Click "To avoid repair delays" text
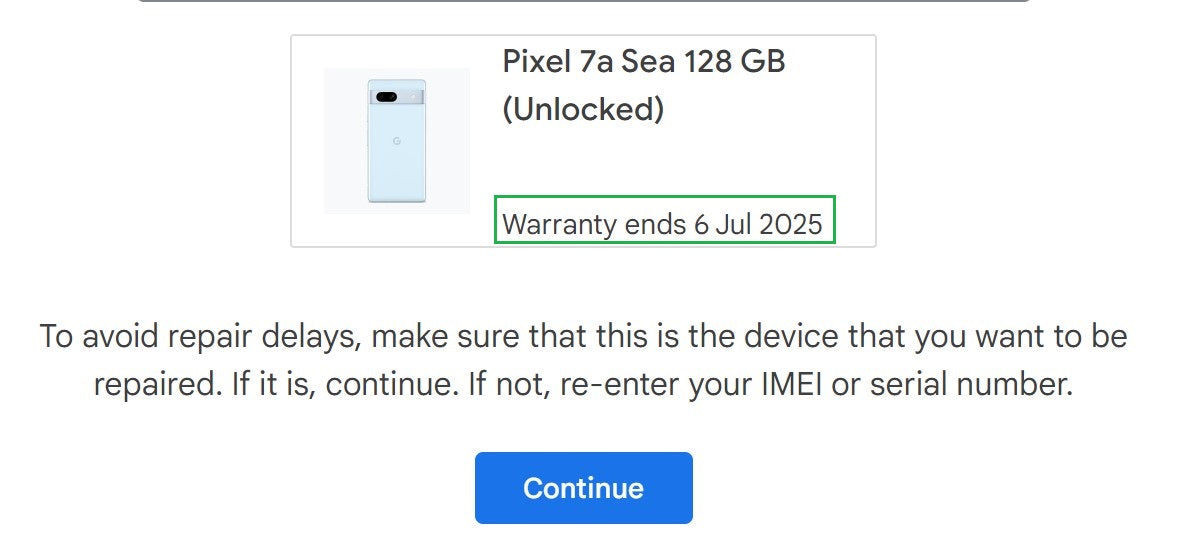 198,336
